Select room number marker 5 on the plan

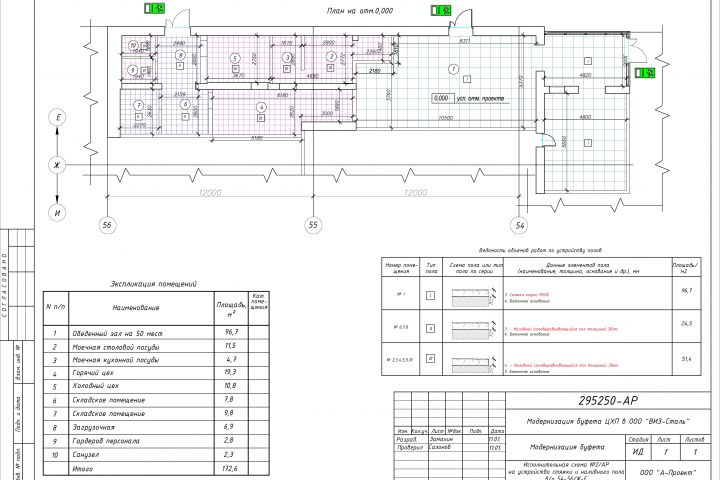click(235, 58)
